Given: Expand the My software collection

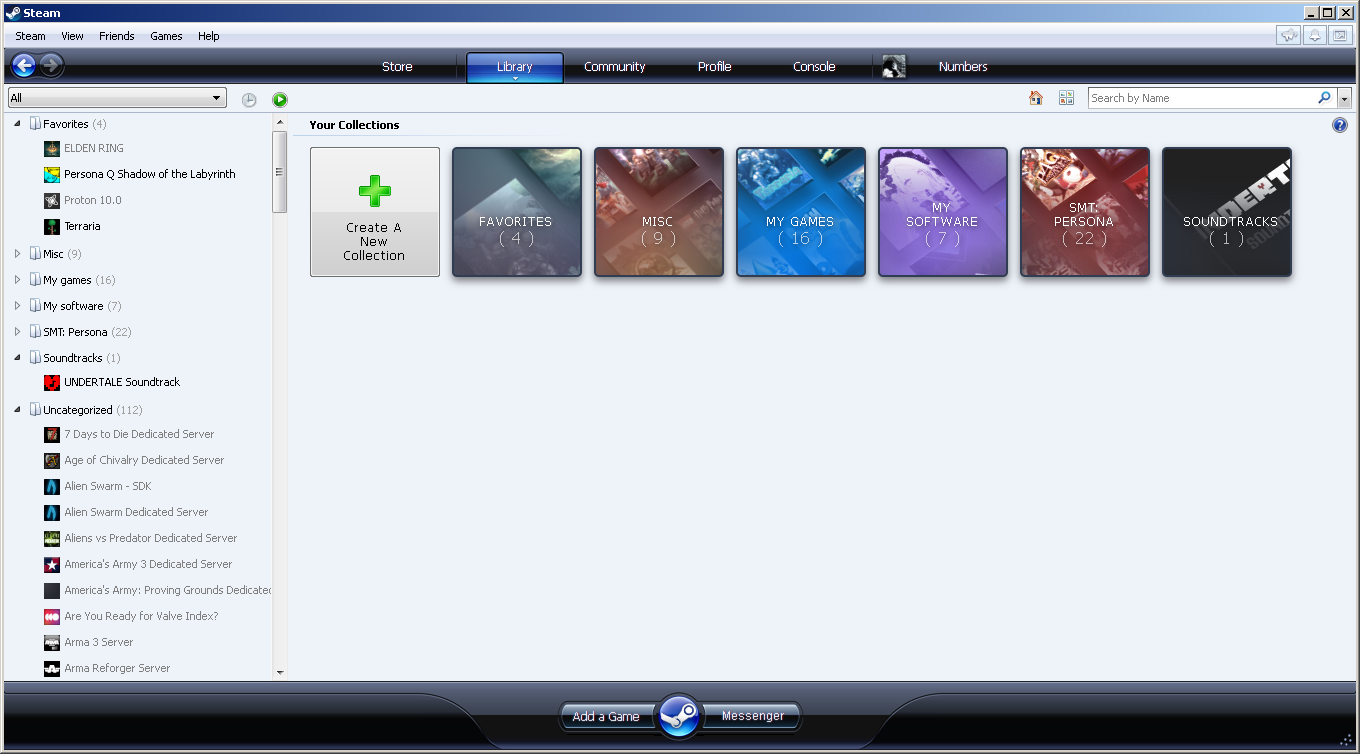Looking at the screenshot, I should 18,306.
